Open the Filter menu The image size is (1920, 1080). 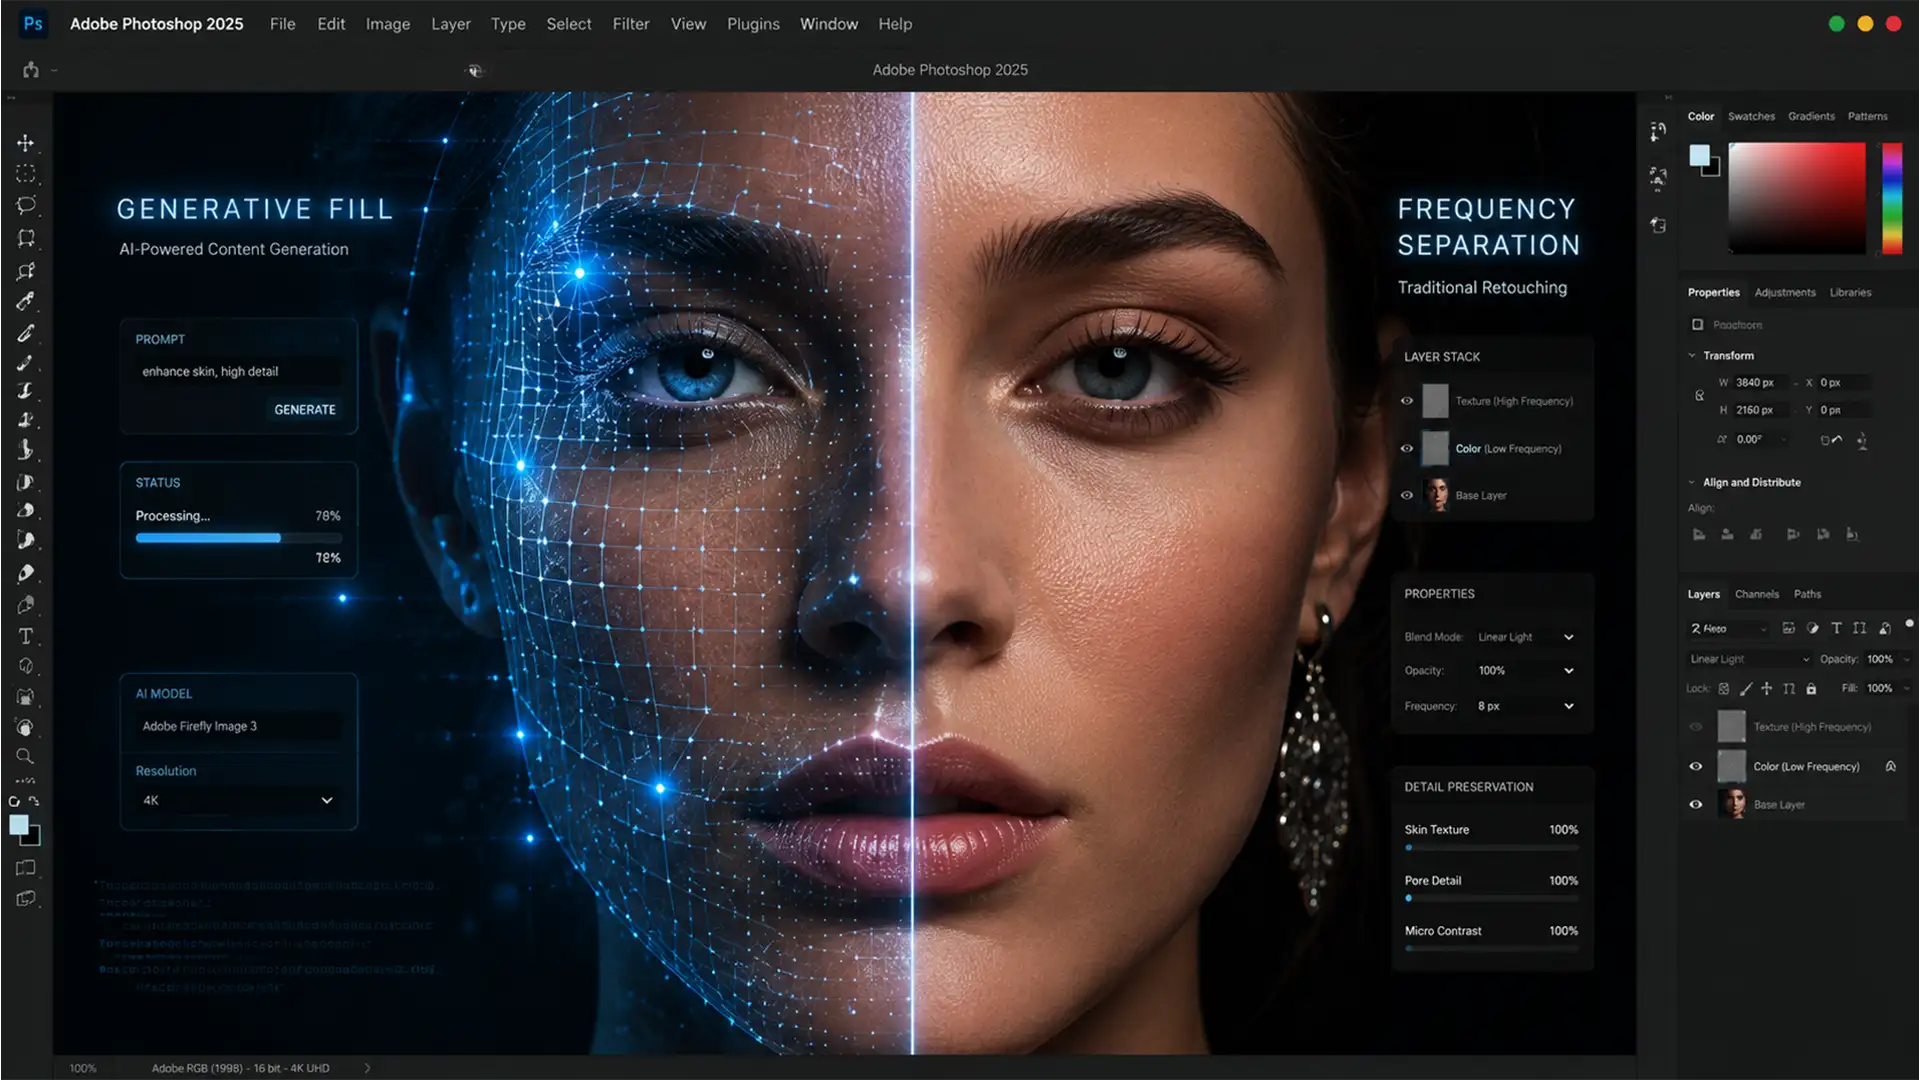click(x=631, y=24)
